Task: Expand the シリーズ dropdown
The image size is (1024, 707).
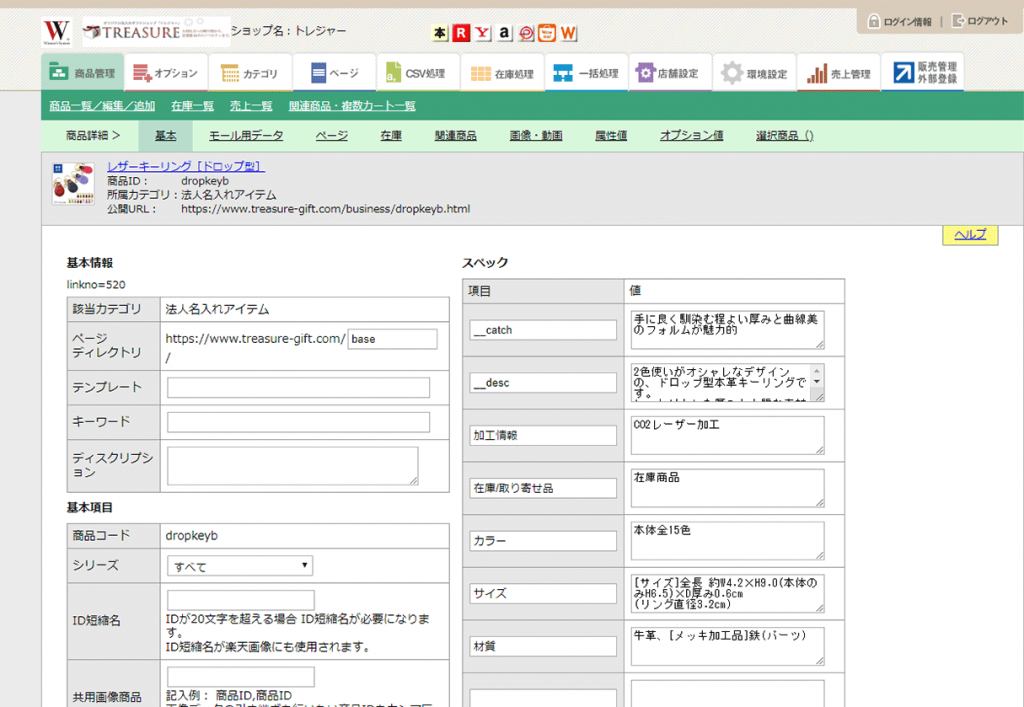Action: tap(240, 567)
